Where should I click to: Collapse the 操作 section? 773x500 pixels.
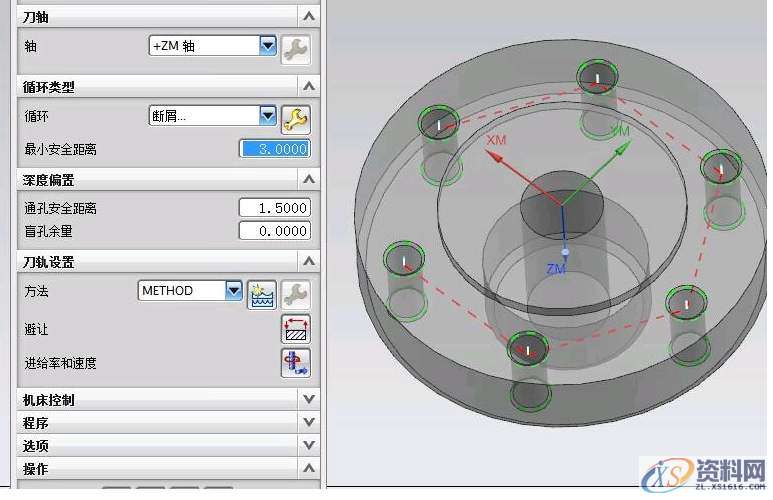point(309,468)
